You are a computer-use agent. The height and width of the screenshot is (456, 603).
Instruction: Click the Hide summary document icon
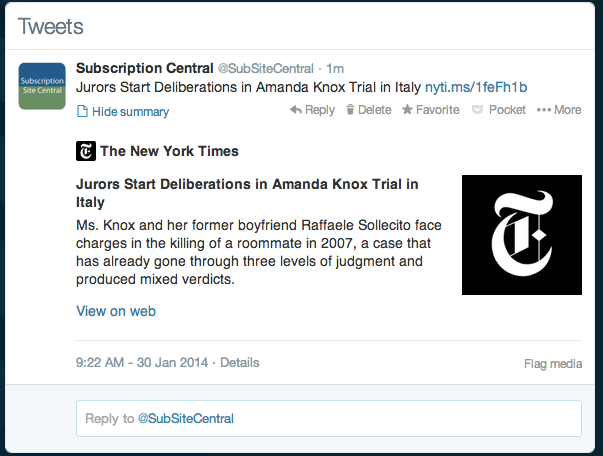(82, 112)
